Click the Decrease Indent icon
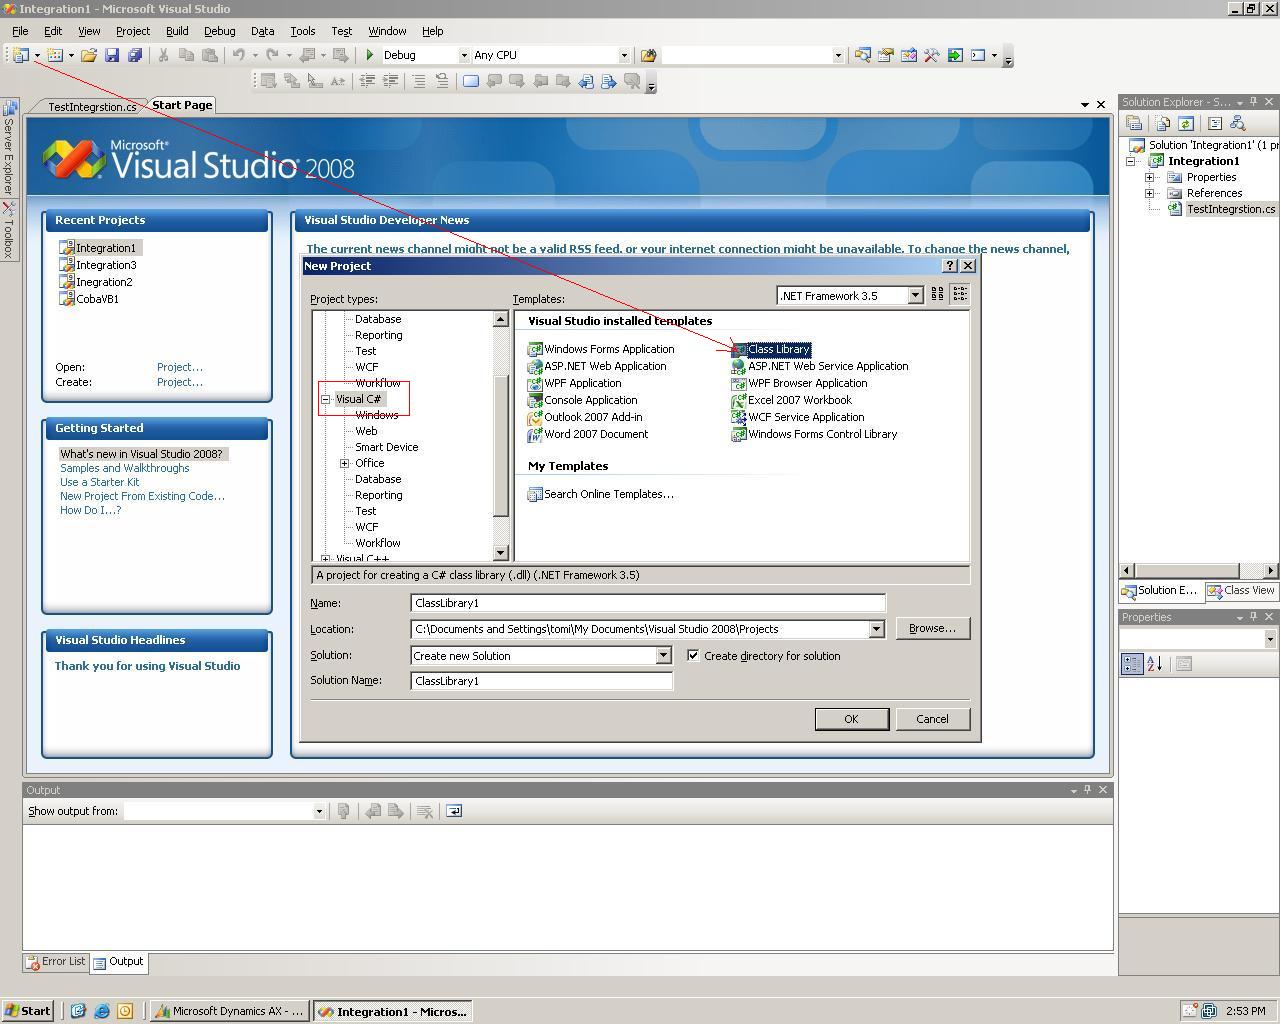Image resolution: width=1280 pixels, height=1024 pixels. [367, 81]
